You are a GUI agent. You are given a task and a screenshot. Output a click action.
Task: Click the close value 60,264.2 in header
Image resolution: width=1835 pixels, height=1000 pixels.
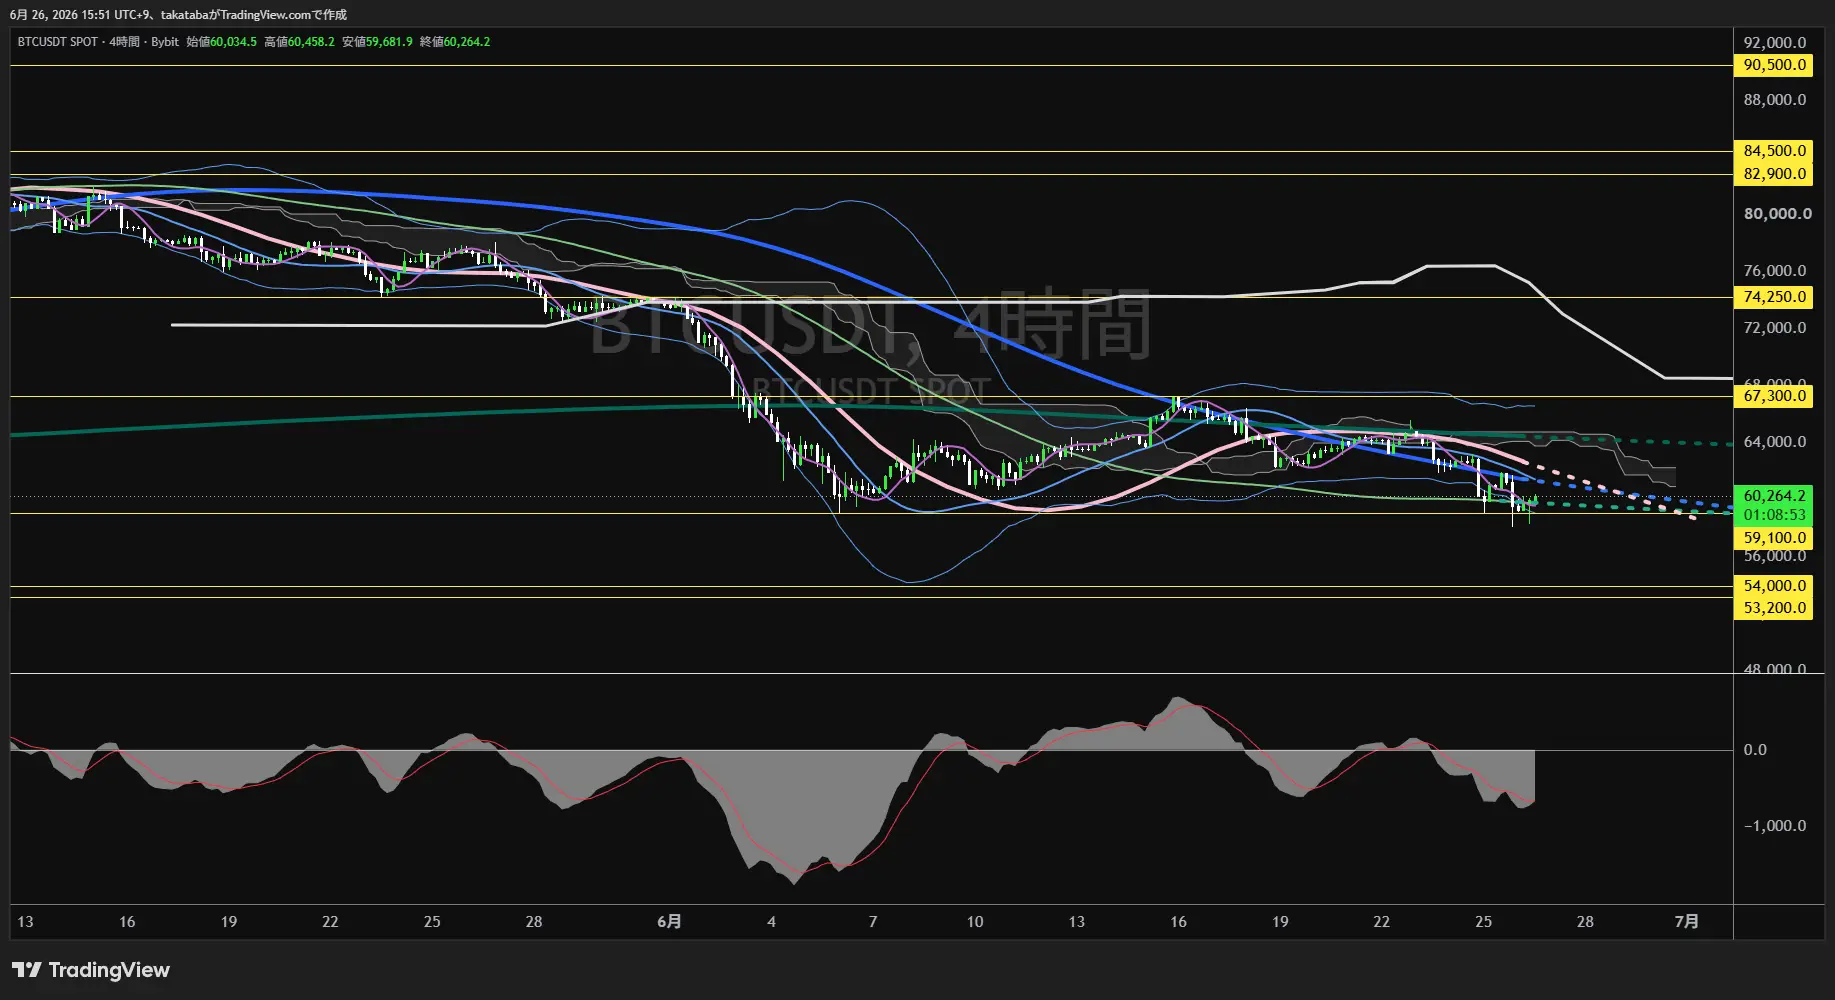[467, 42]
